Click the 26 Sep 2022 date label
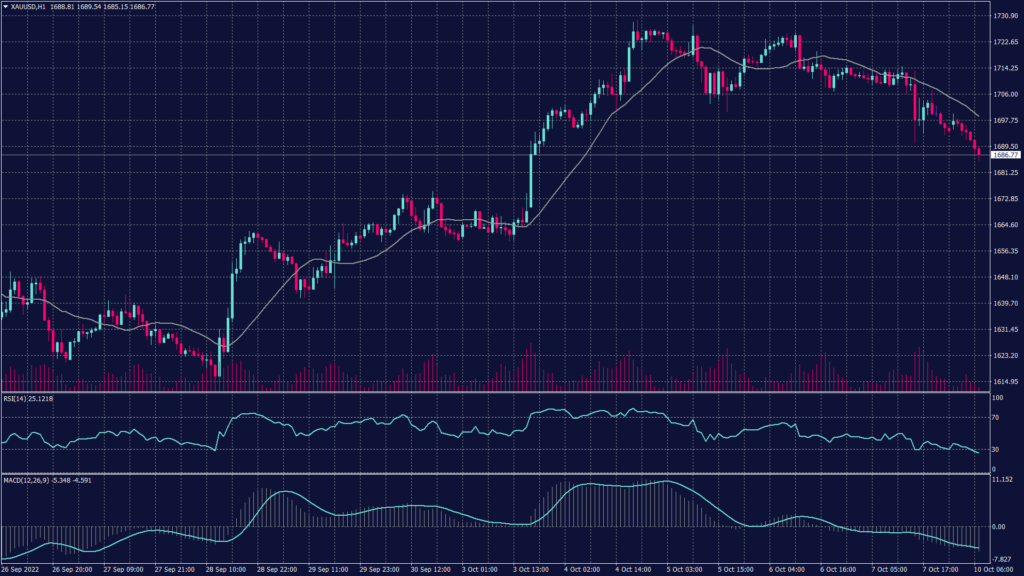Screen dimensions: 1024x576 coord(22,568)
